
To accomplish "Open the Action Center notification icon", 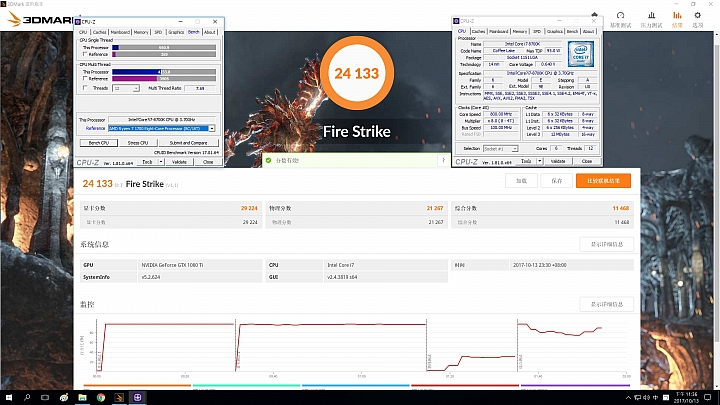I will [708, 397].
